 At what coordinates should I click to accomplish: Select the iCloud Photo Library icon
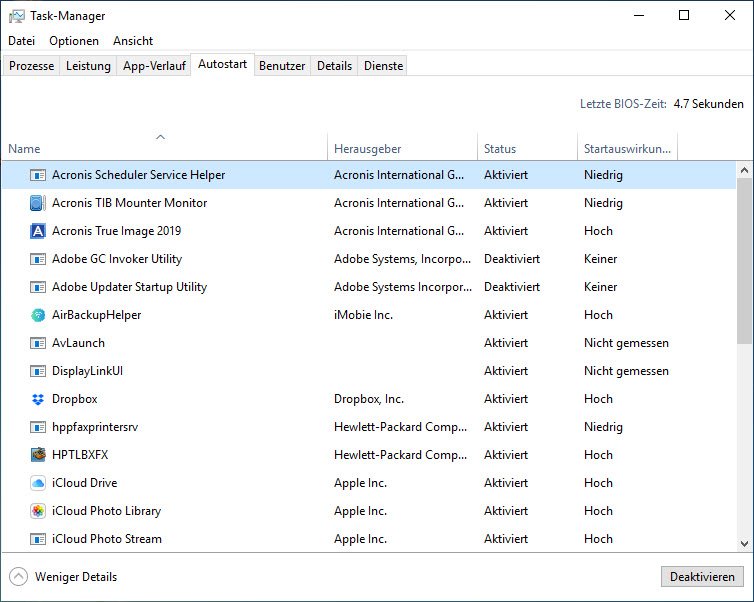(38, 511)
